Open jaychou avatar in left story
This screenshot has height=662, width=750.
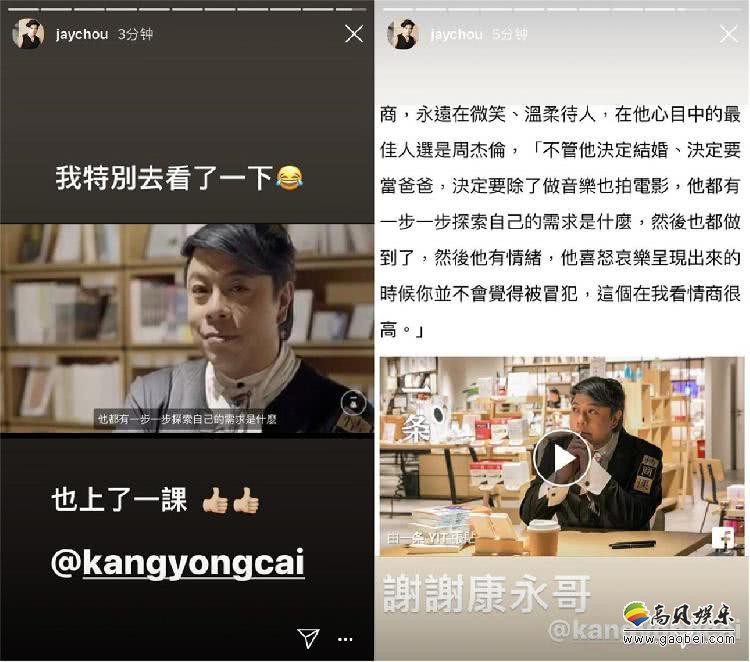pyautogui.click(x=28, y=34)
